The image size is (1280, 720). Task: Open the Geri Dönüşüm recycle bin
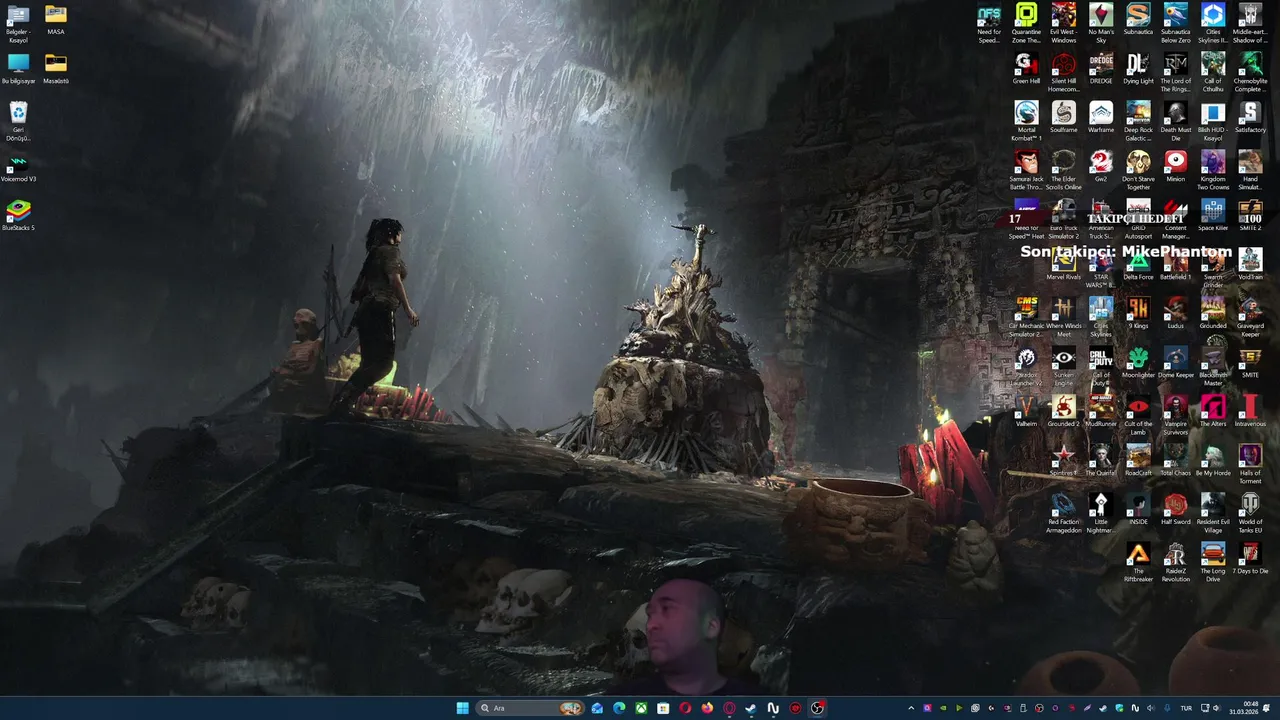[x=18, y=120]
